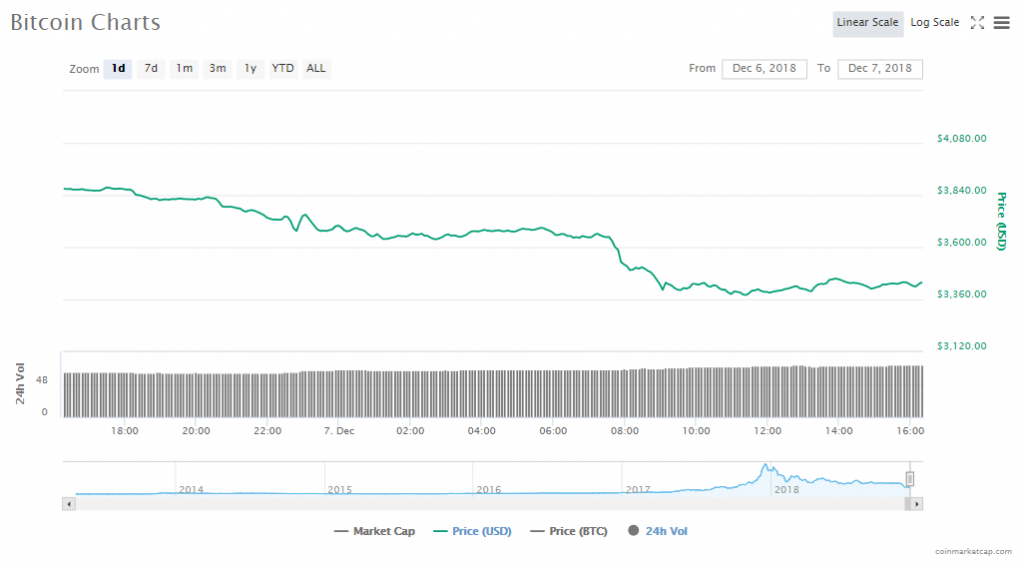Screen dimensions: 1024x564
Task: Click the navigator range handle near 2018
Action: click(x=910, y=479)
